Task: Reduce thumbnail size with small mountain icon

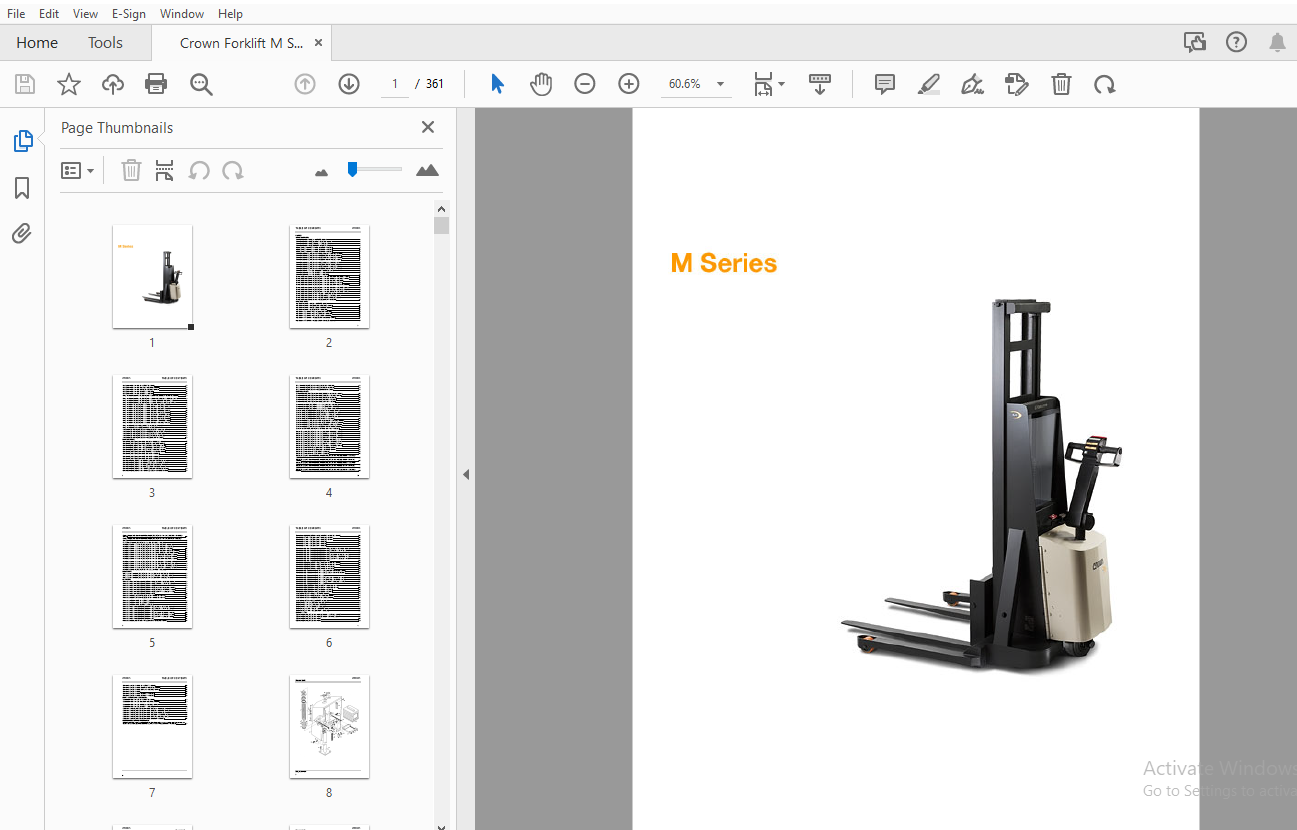Action: 321,172
